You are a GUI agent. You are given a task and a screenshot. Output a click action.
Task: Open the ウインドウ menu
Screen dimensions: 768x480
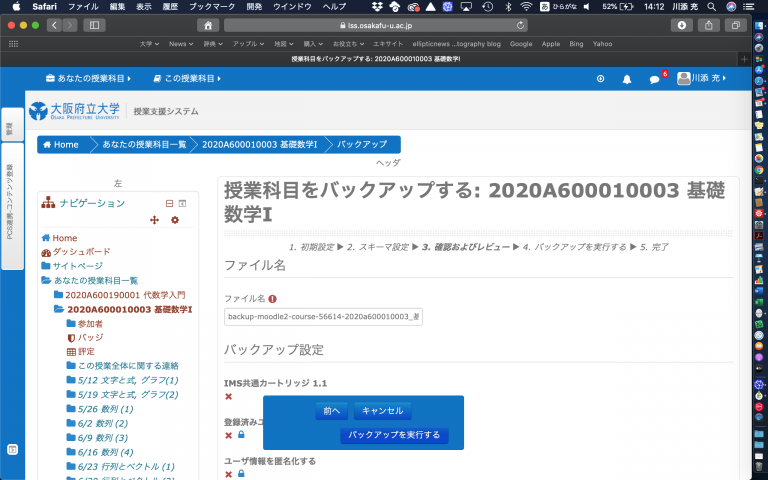[x=292, y=7]
